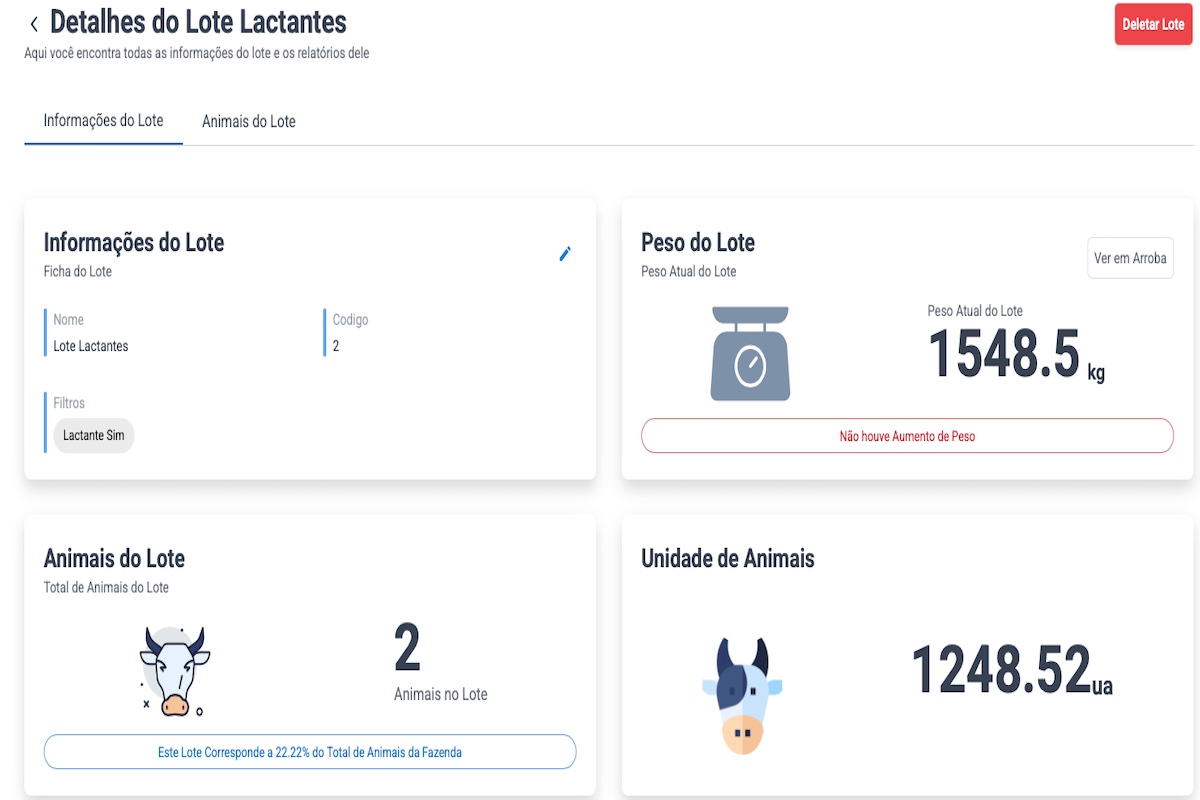Expand the lot percentage message banner
Screen dimensions: 1200x800
(310, 751)
